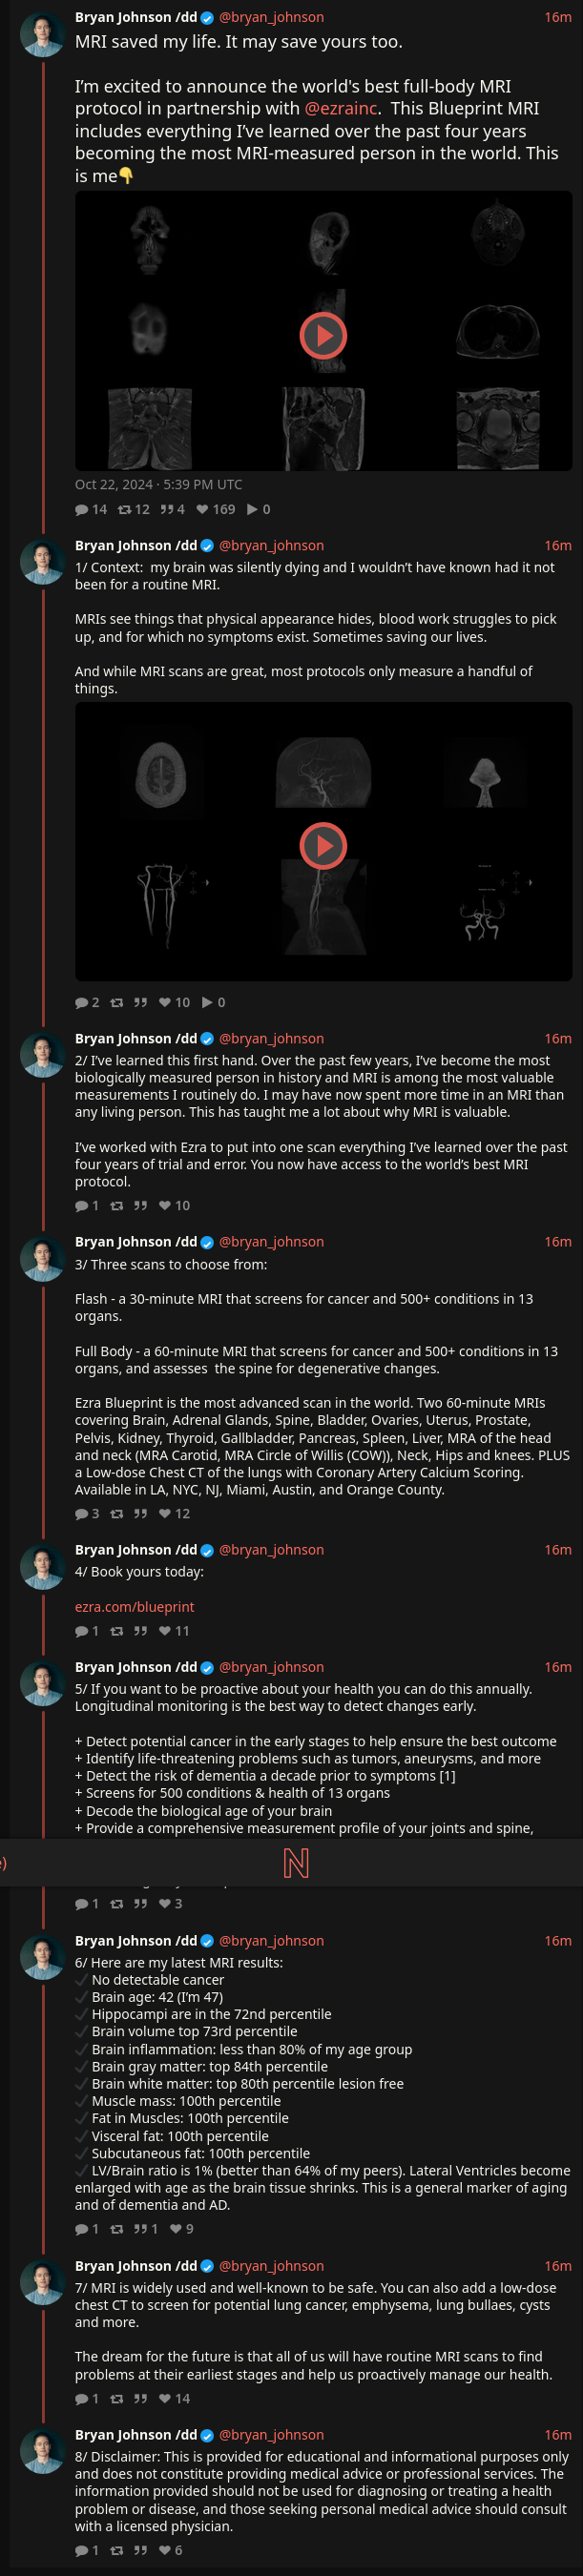
Task: Click the 16m time on tweet 3/
Action: pyautogui.click(x=558, y=1241)
